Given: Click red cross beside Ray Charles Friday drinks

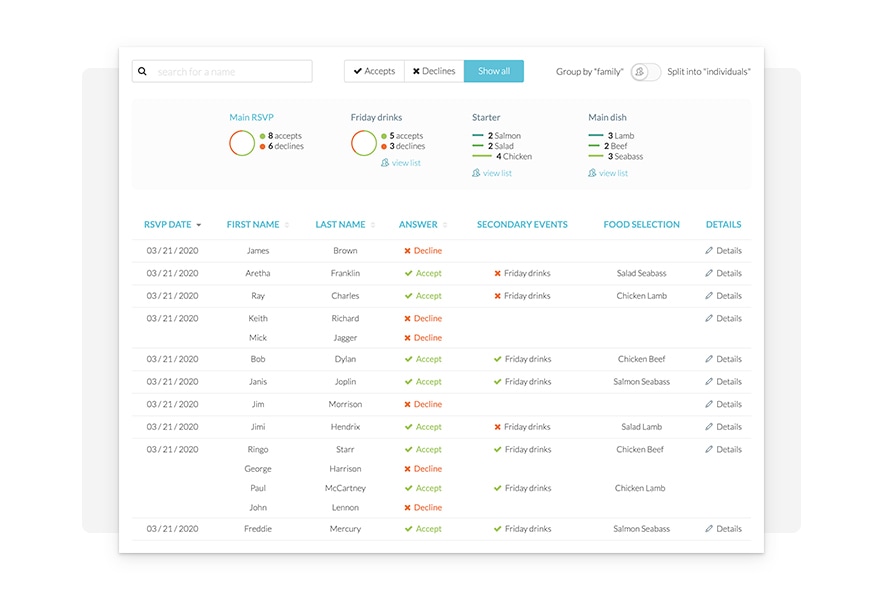Looking at the screenshot, I should [497, 296].
